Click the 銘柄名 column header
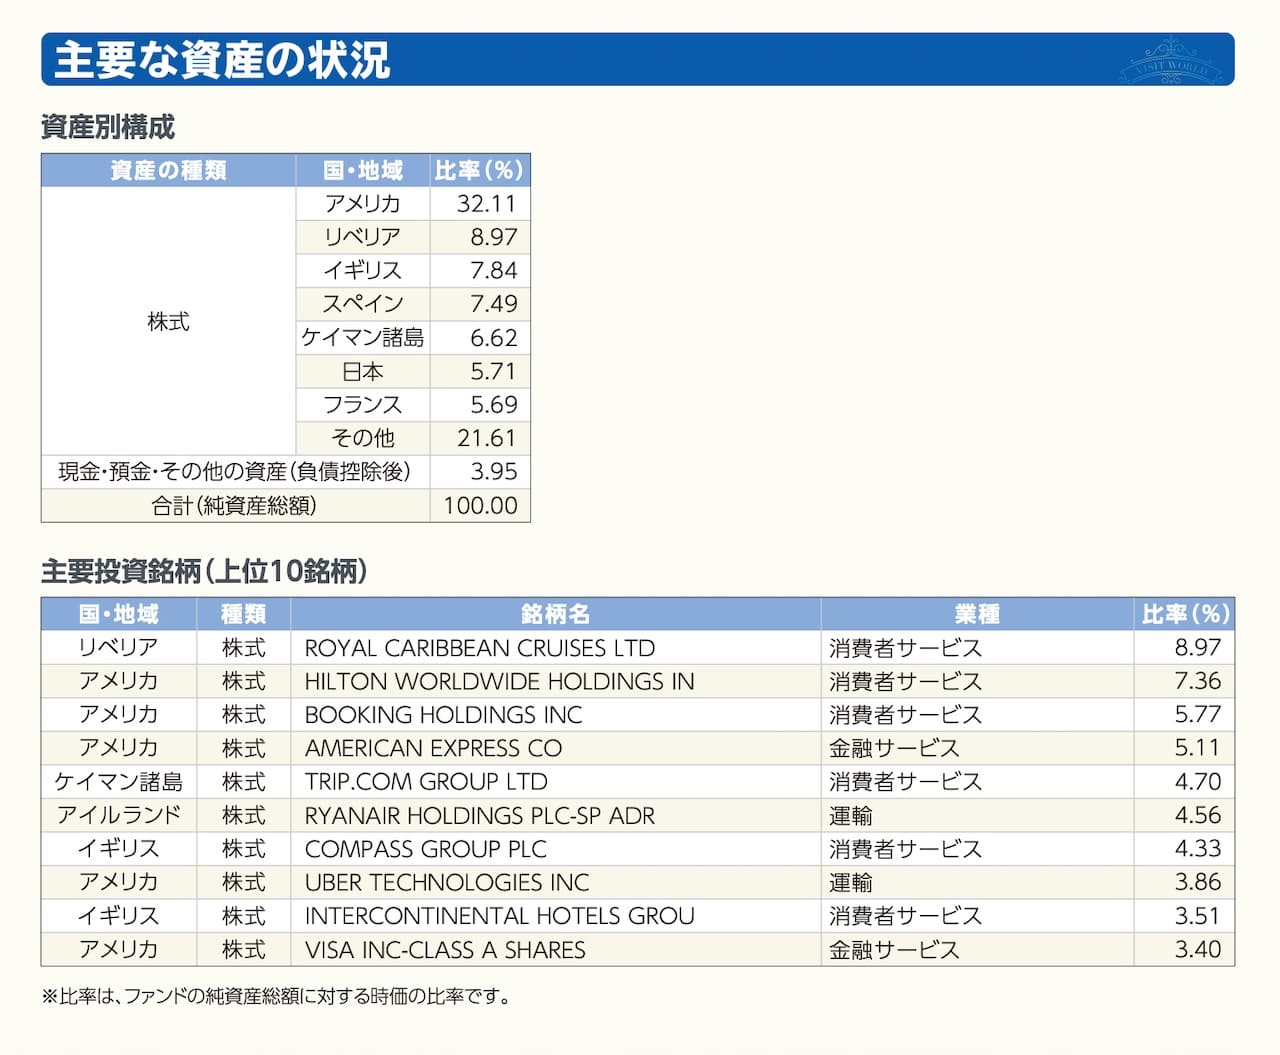Viewport: 1280px width, 1055px height. pyautogui.click(x=555, y=614)
